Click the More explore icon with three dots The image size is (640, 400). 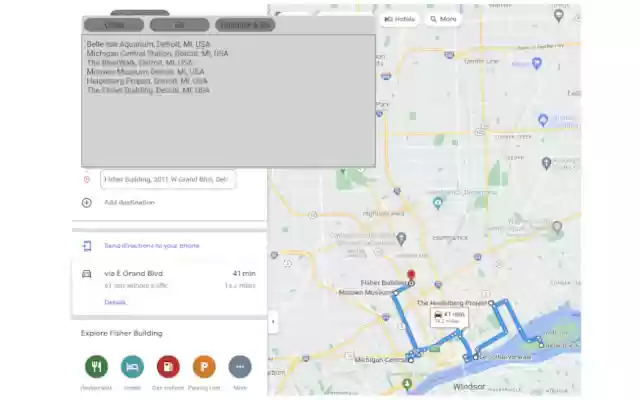point(240,367)
